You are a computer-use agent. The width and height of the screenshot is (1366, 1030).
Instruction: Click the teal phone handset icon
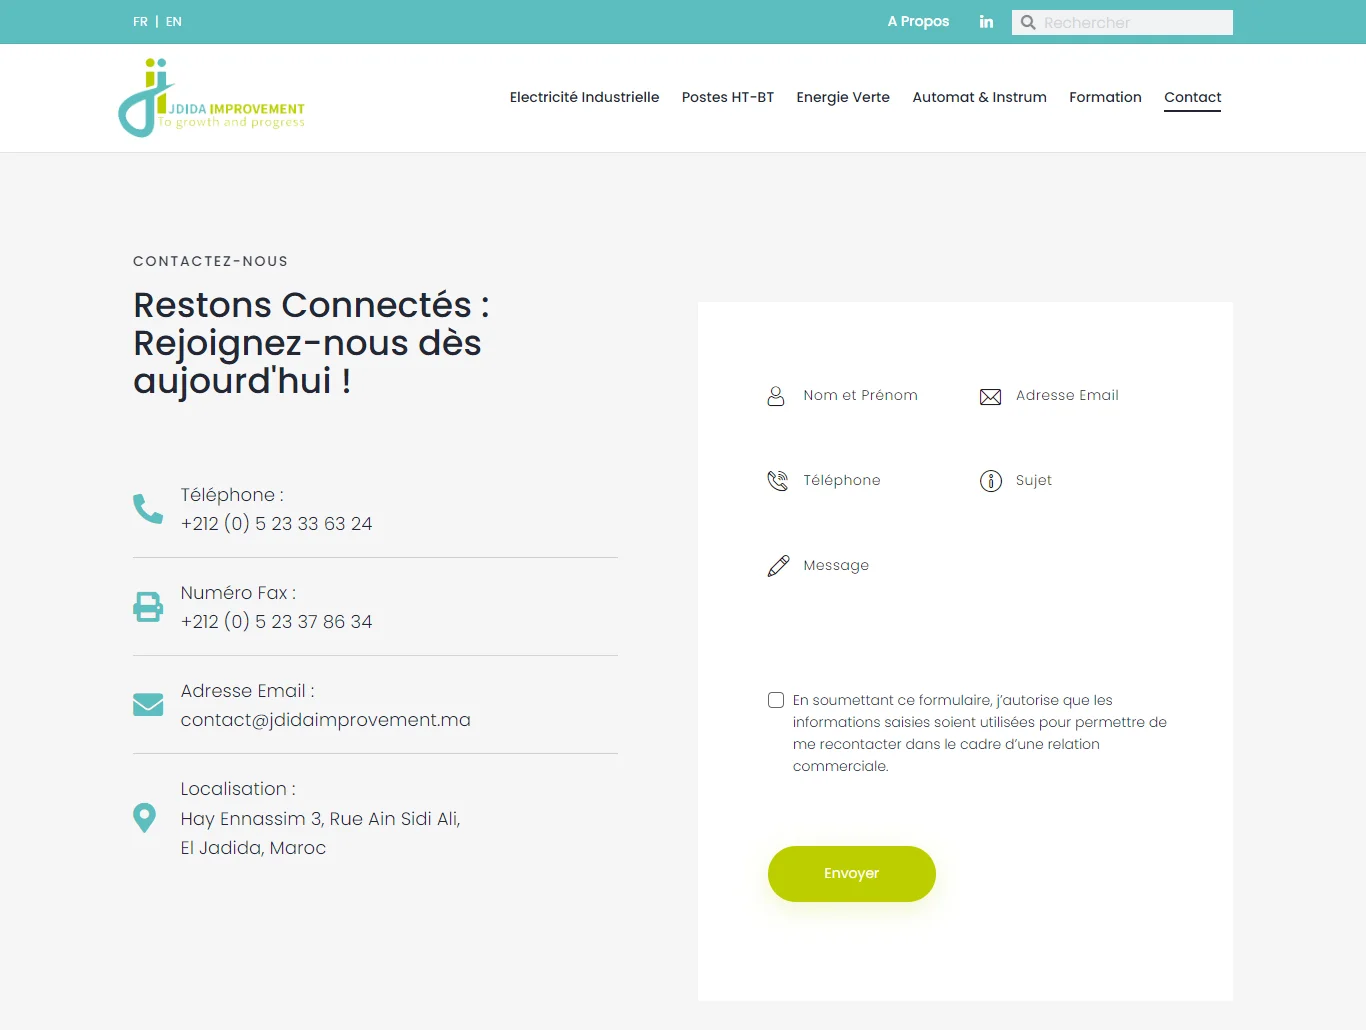click(x=148, y=509)
